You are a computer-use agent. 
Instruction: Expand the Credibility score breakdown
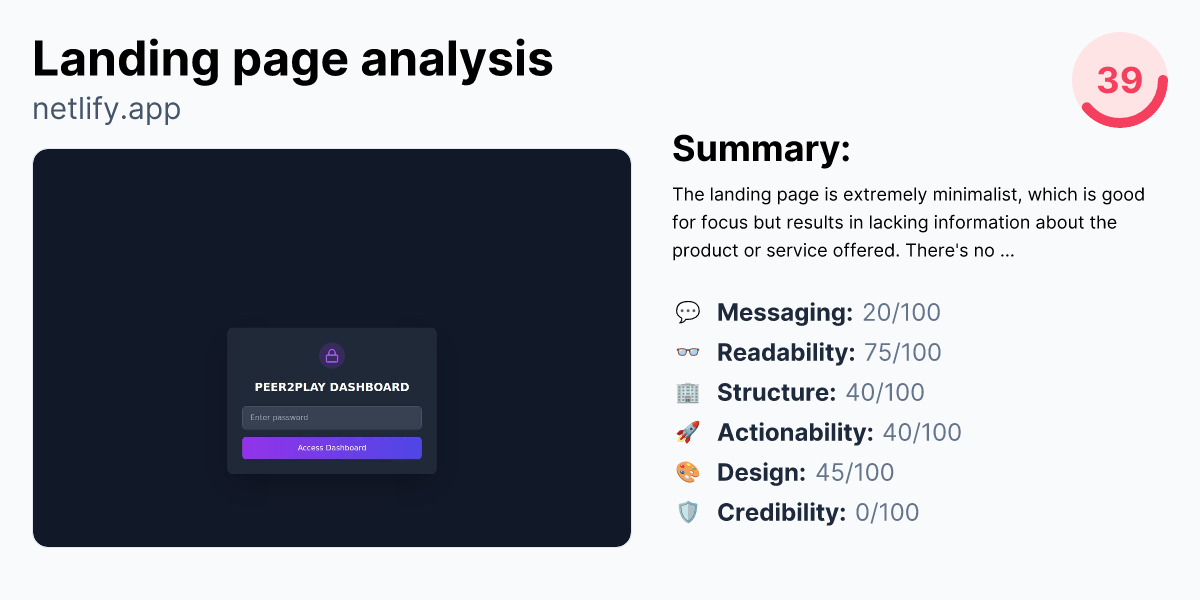click(816, 512)
